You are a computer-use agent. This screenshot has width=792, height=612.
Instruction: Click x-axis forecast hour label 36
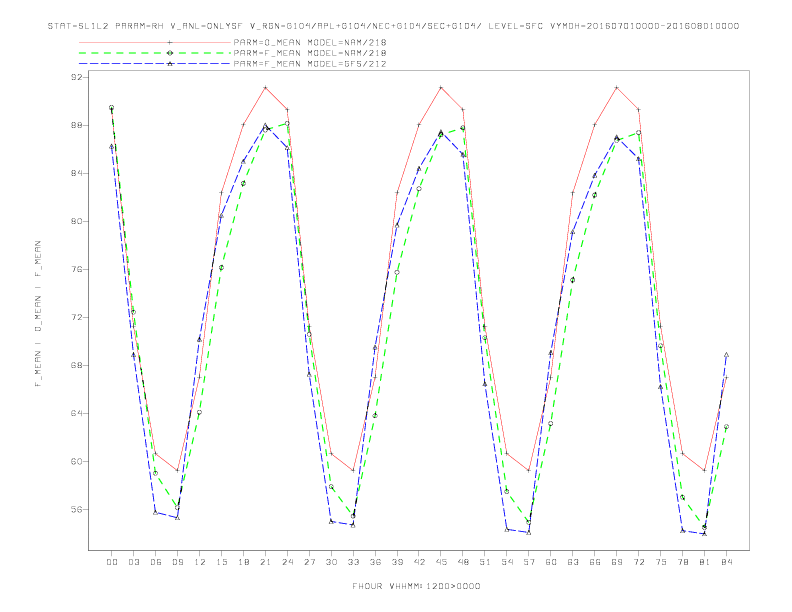(375, 562)
